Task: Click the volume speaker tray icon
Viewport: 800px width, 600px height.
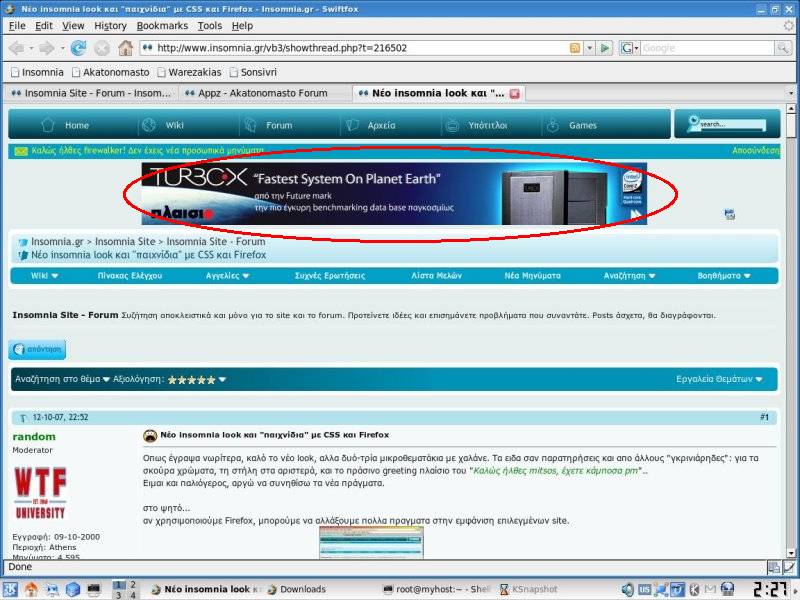Action: 628,589
